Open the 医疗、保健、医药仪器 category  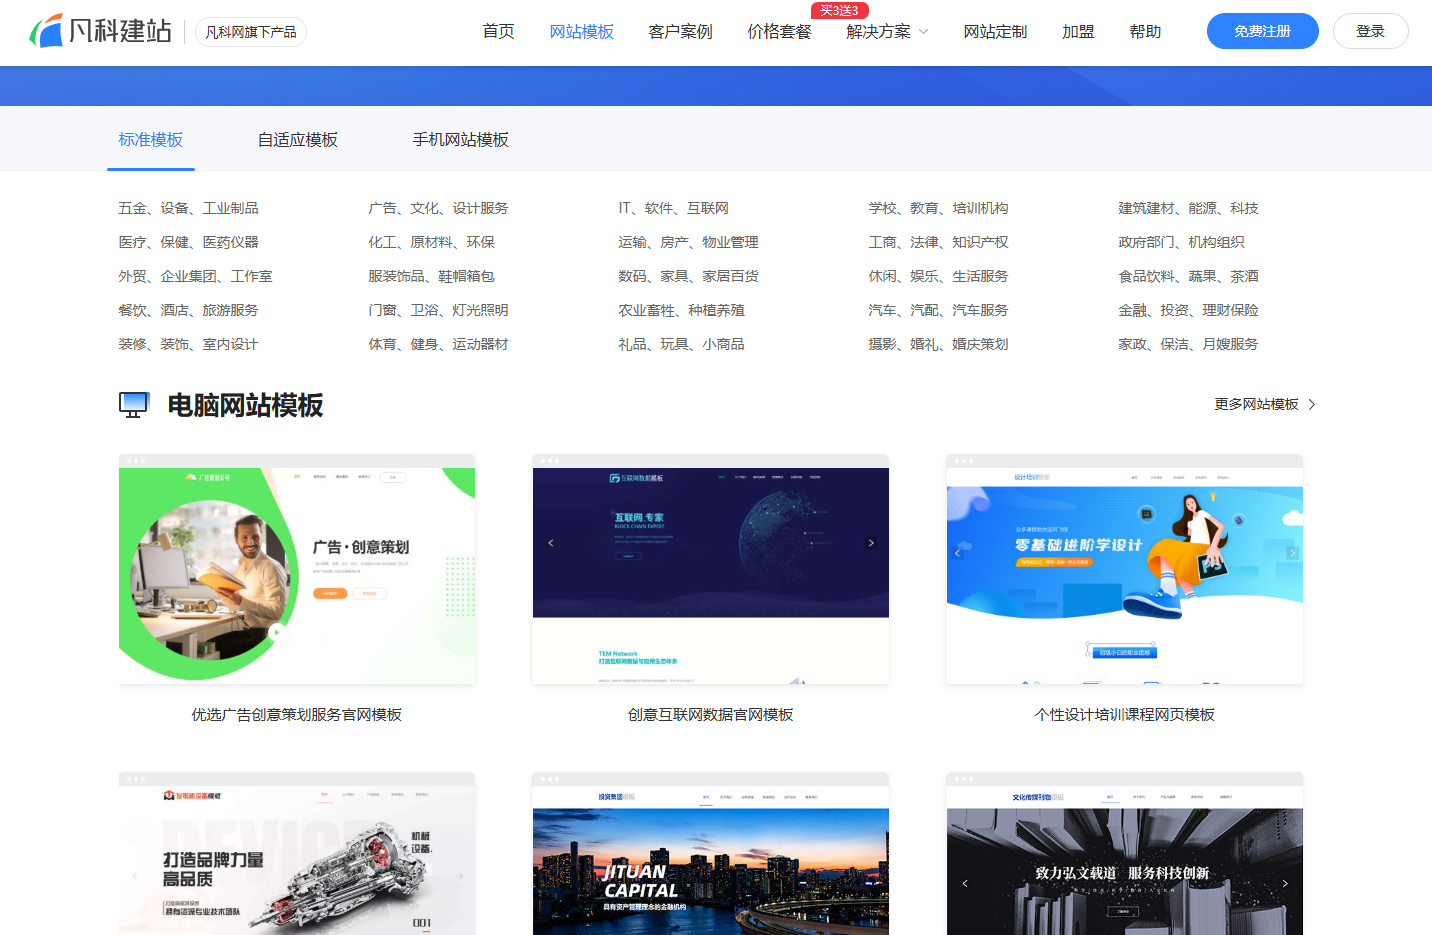[188, 242]
